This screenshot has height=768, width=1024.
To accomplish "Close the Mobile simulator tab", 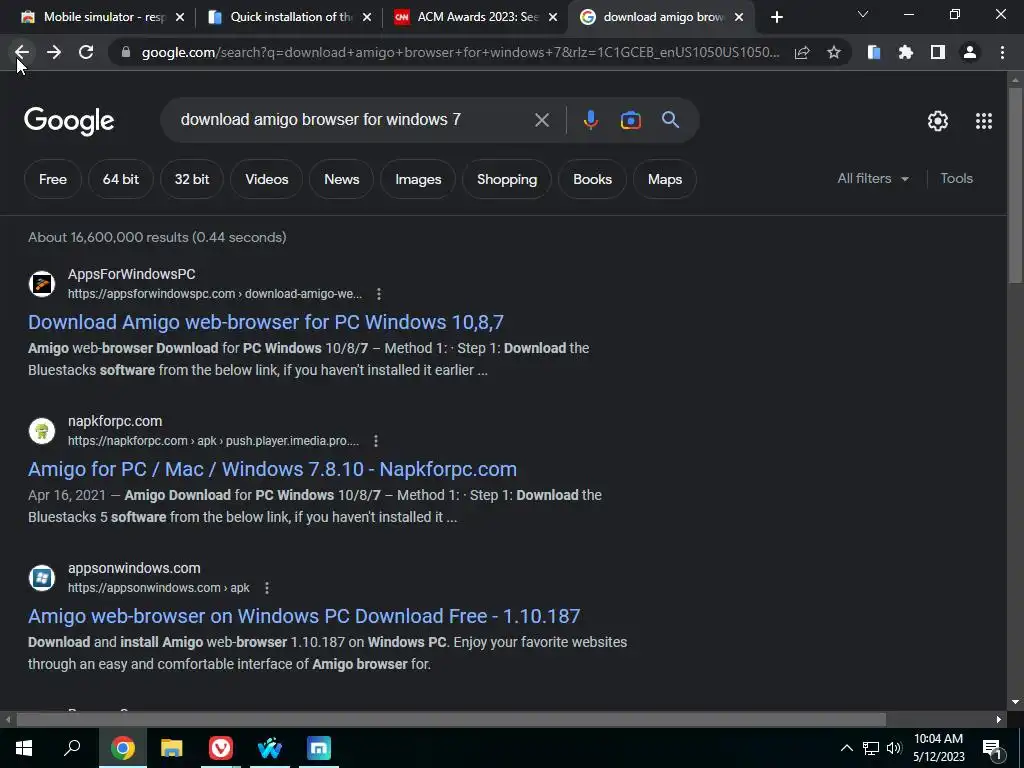I will pos(180,17).
